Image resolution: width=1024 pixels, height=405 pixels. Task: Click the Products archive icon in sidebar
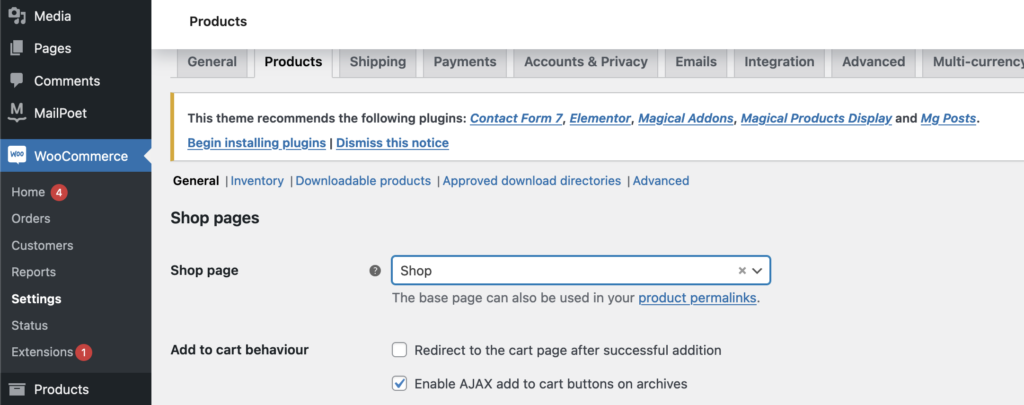(17, 390)
